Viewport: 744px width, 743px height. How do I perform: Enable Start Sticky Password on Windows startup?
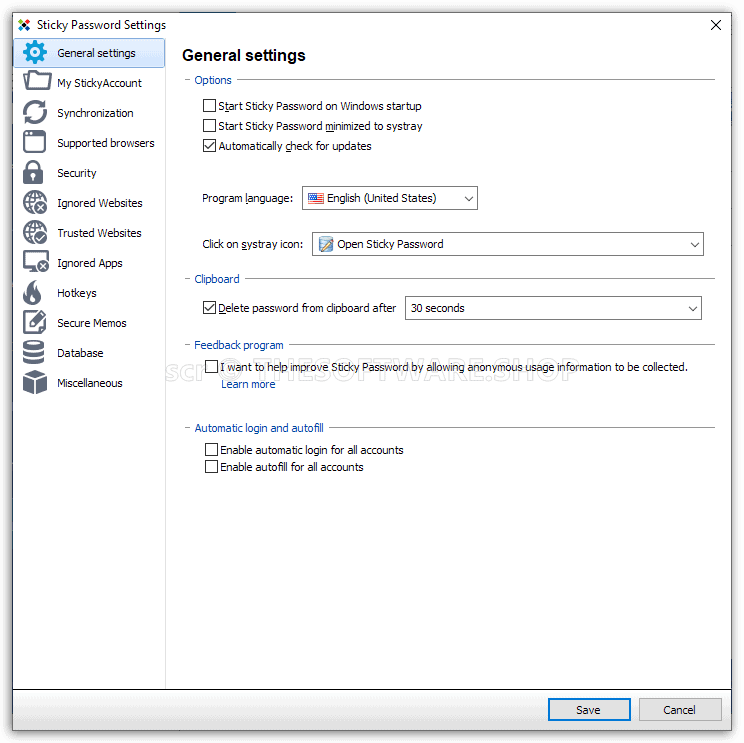pos(209,105)
